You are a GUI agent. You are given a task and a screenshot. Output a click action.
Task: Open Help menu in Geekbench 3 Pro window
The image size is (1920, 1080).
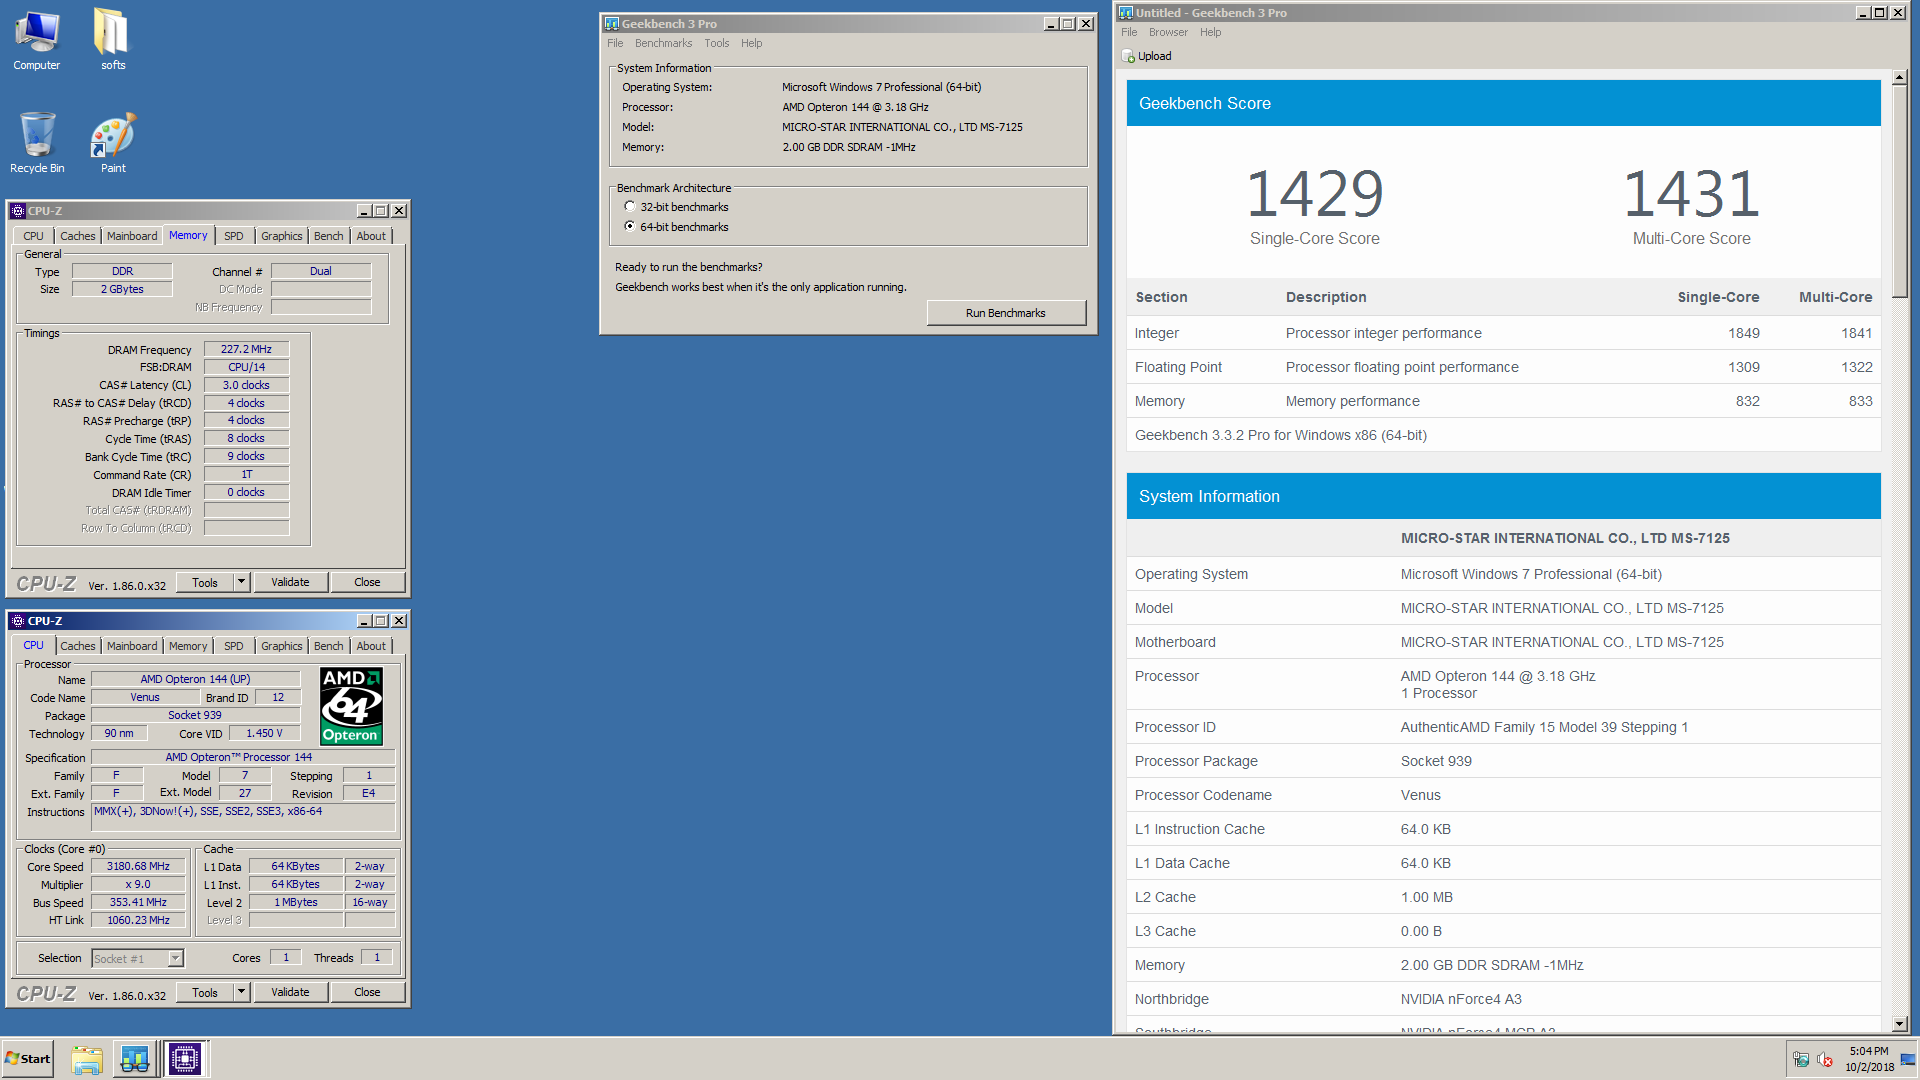751,43
